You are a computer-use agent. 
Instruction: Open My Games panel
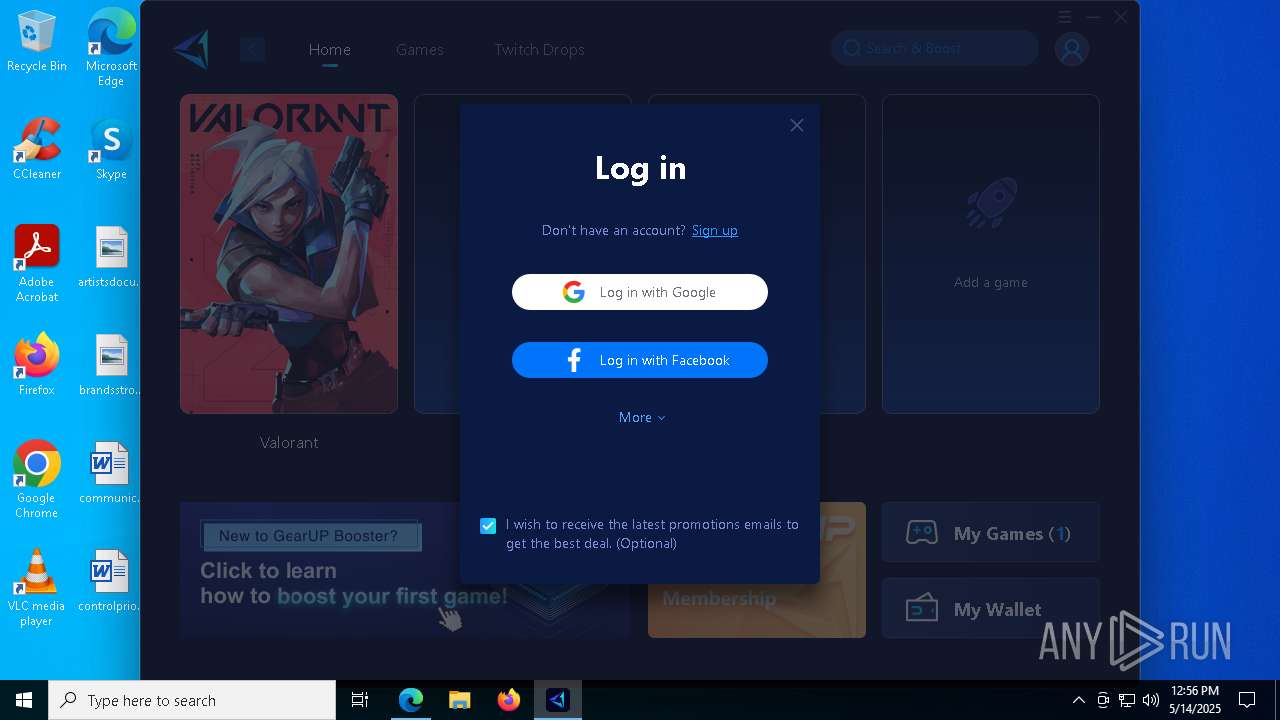(991, 533)
